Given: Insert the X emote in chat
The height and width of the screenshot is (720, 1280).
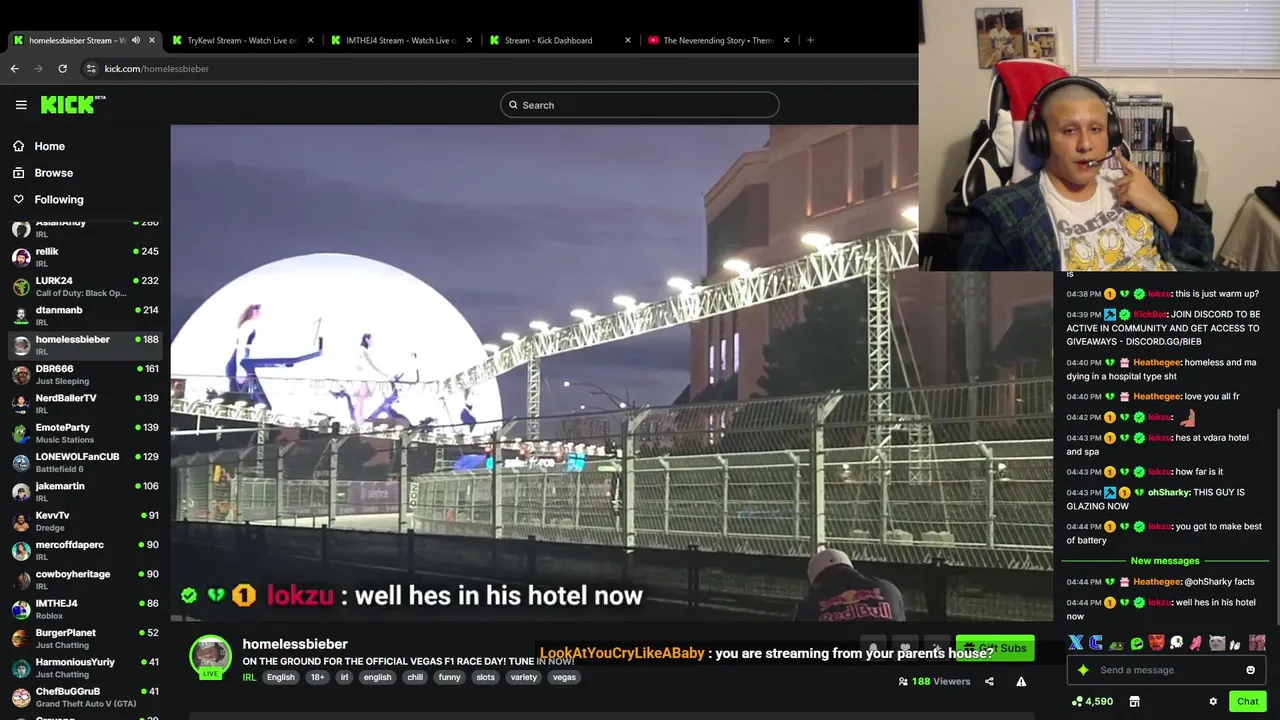Looking at the screenshot, I should point(1076,643).
